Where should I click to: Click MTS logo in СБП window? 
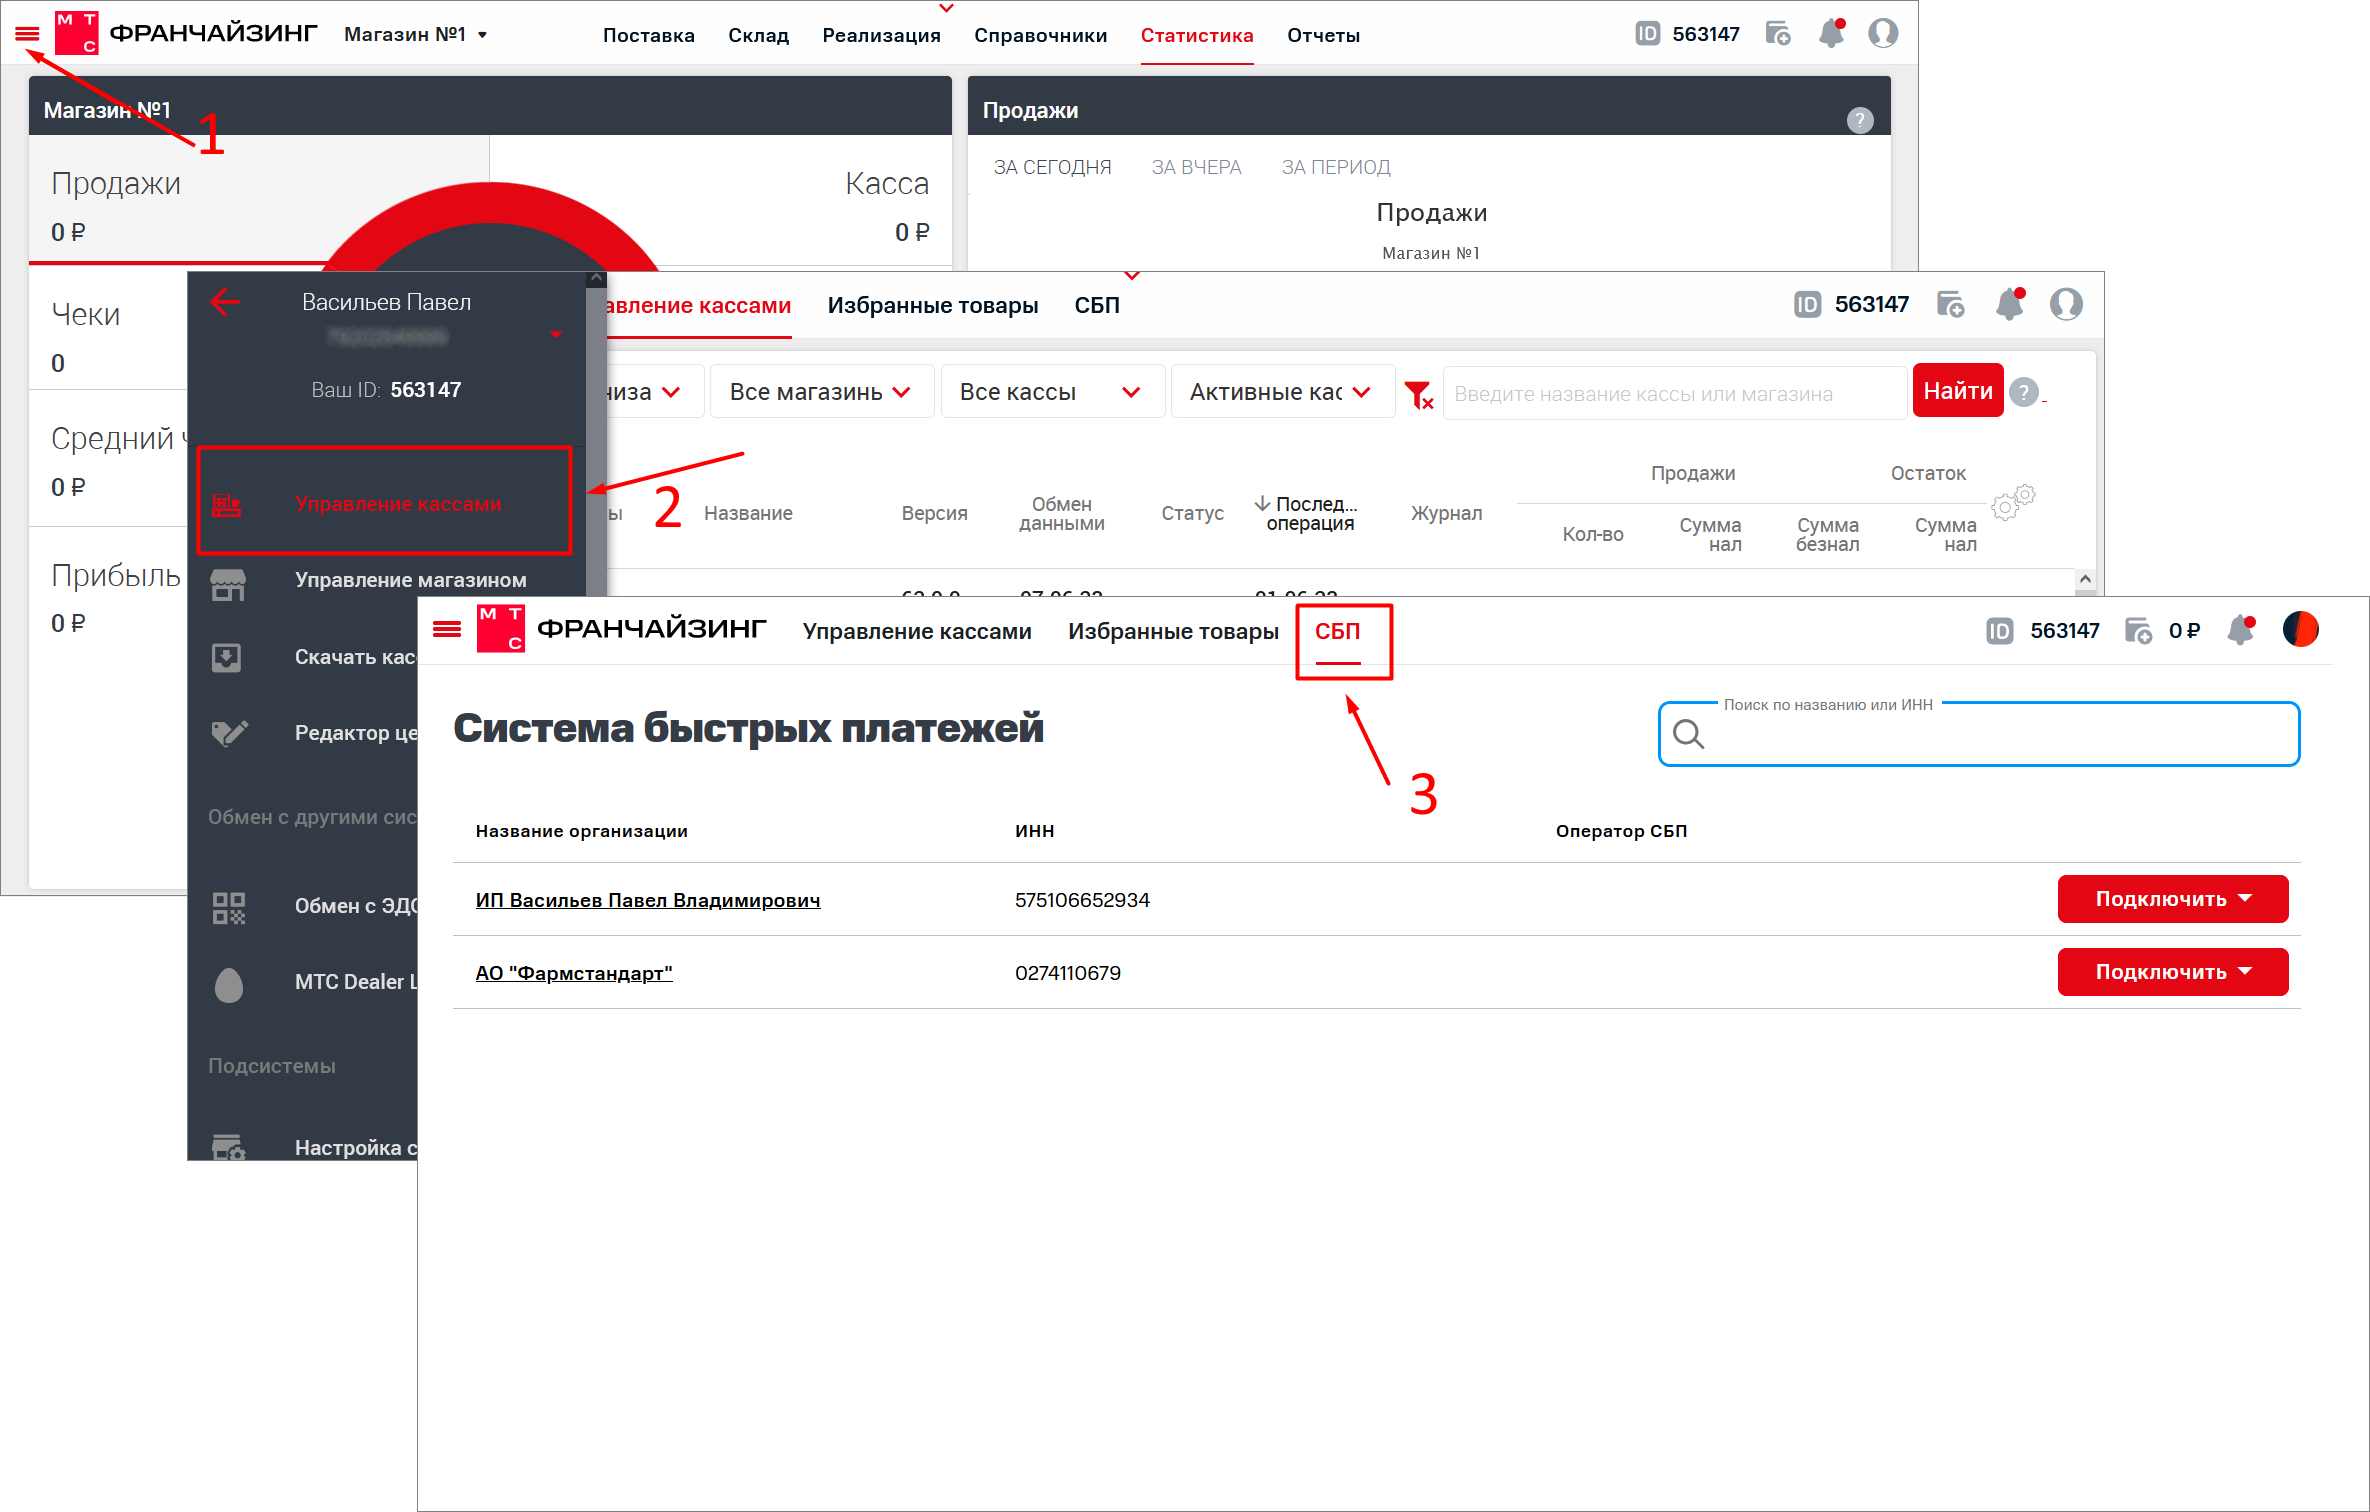coord(500,628)
